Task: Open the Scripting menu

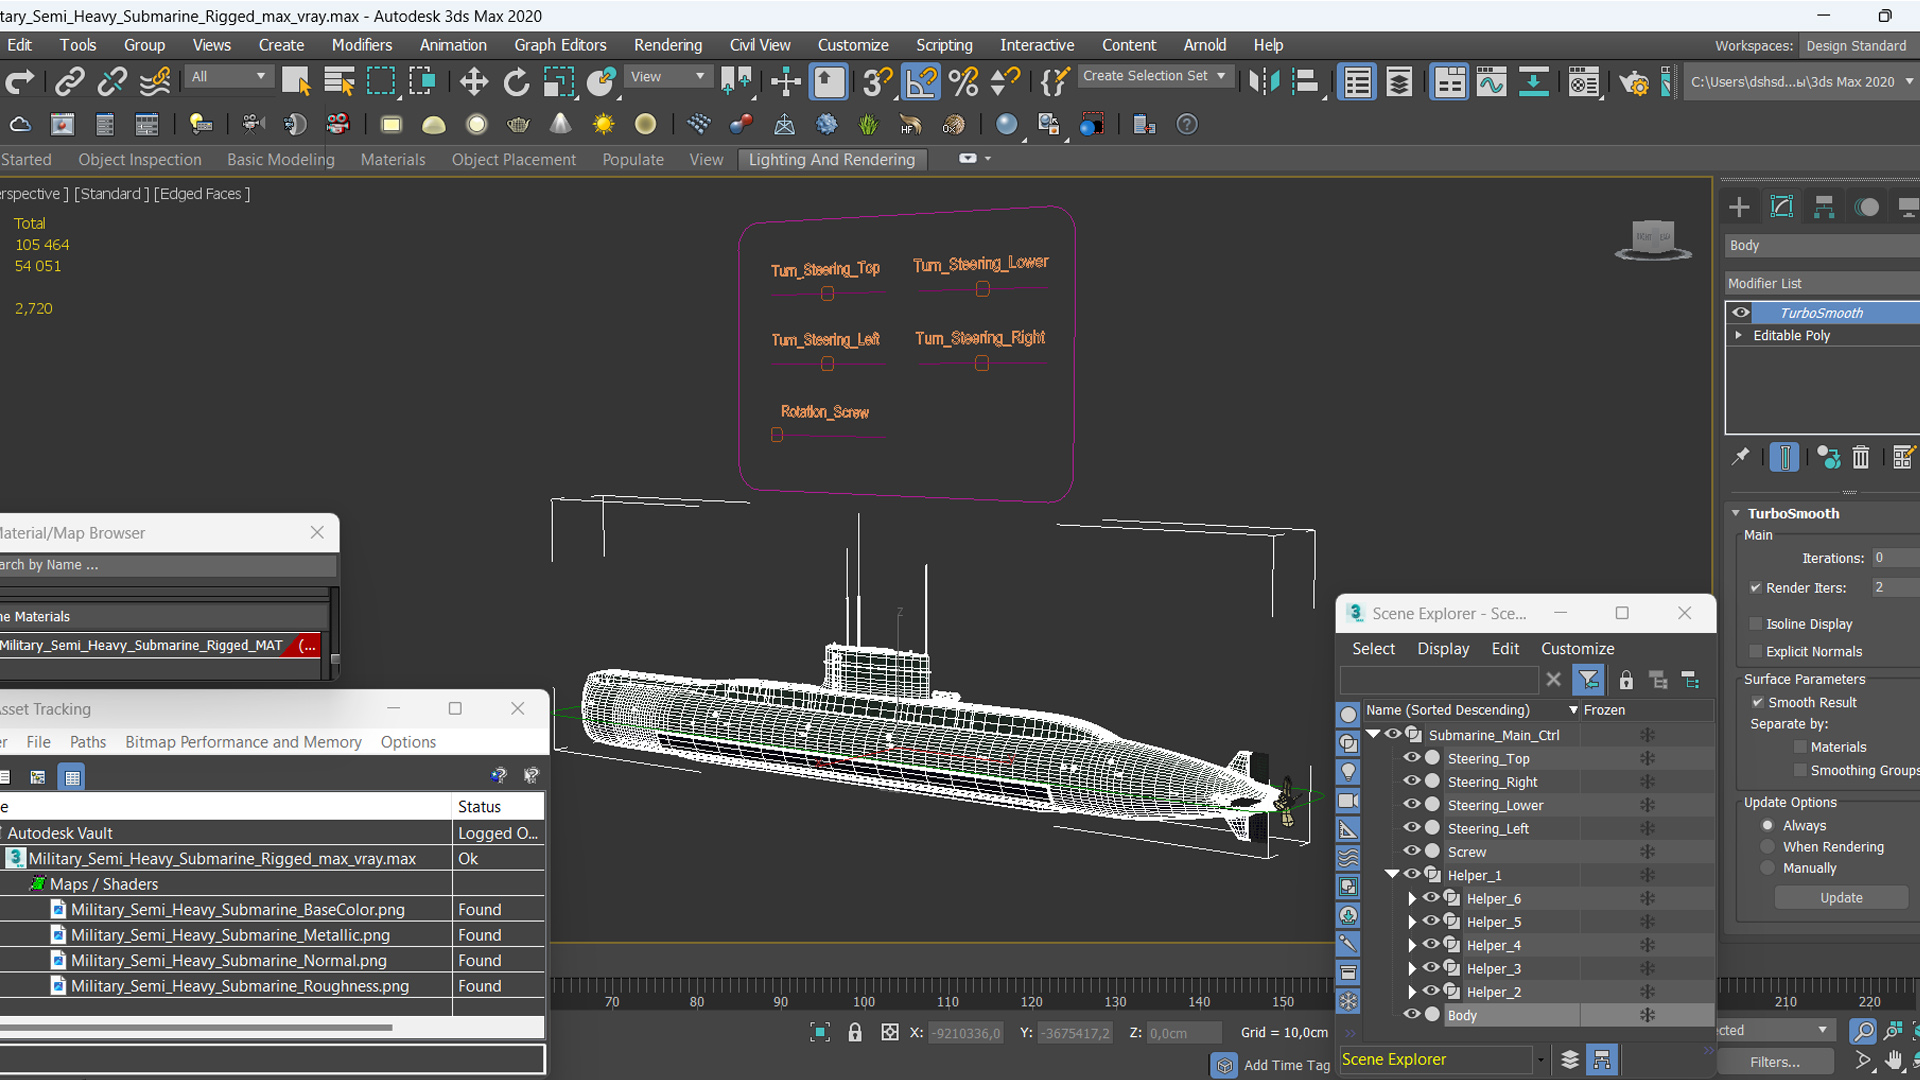Action: tap(944, 45)
